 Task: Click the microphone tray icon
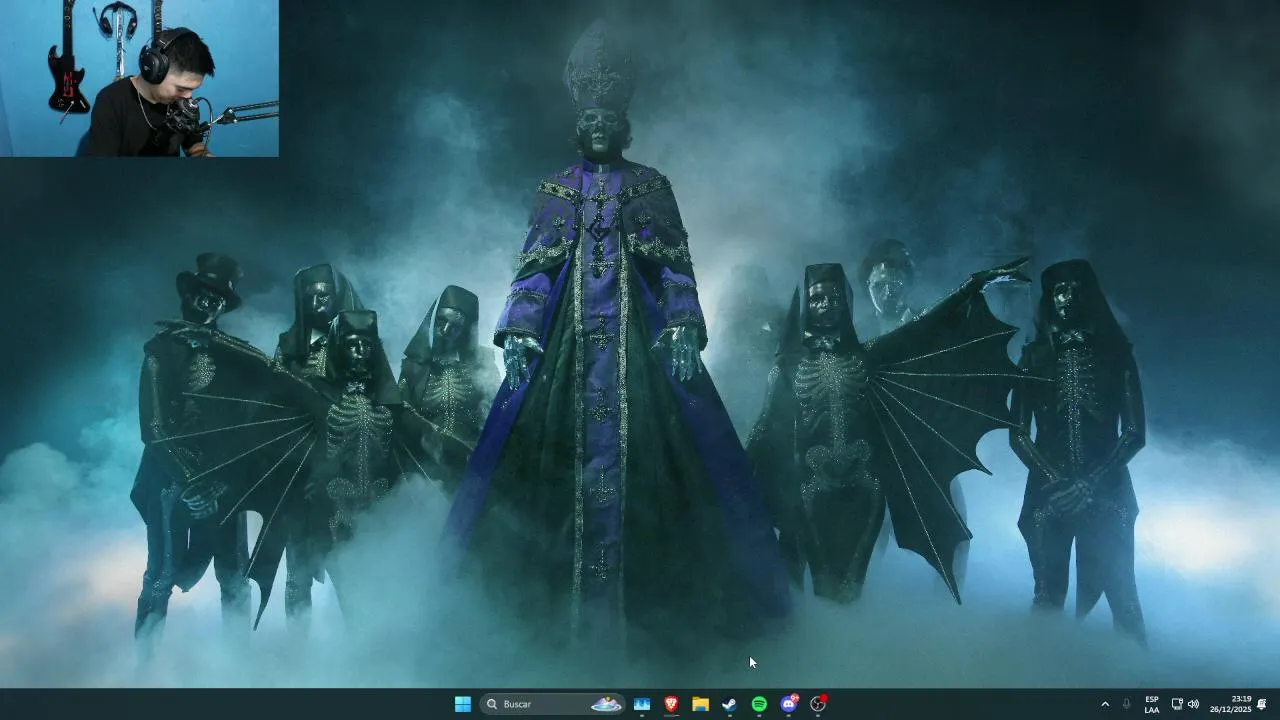pos(1127,704)
